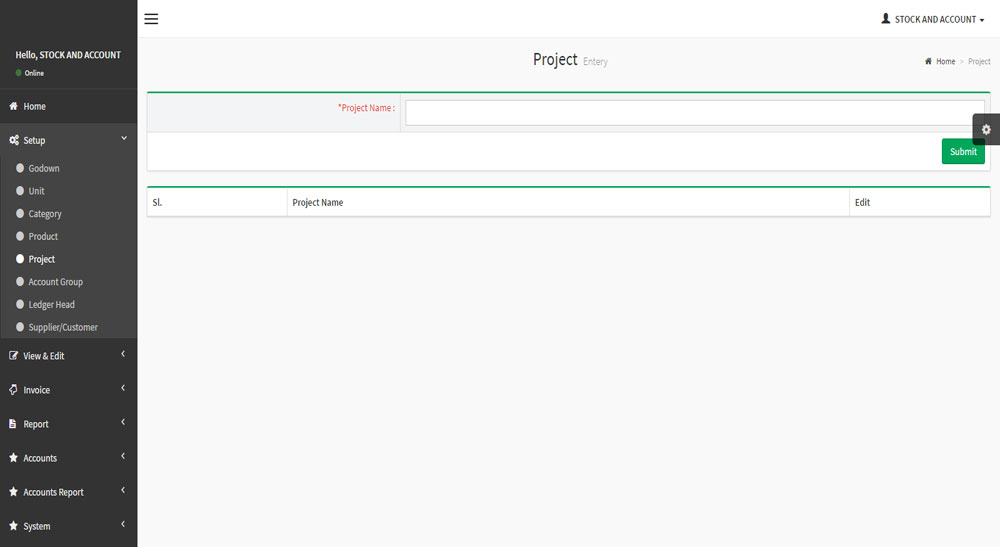The image size is (1000, 547).
Task: Select Setup in the sidebar
Action: pos(68,140)
